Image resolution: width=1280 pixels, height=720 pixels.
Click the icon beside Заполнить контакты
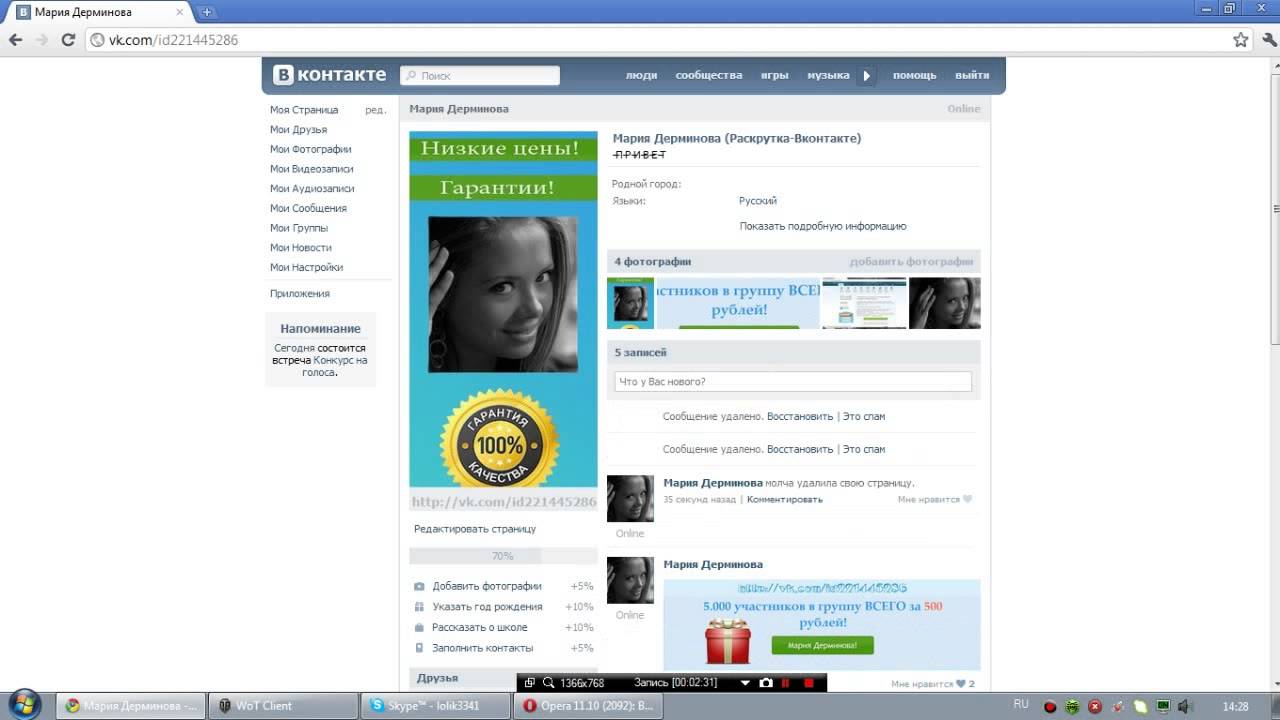click(419, 648)
